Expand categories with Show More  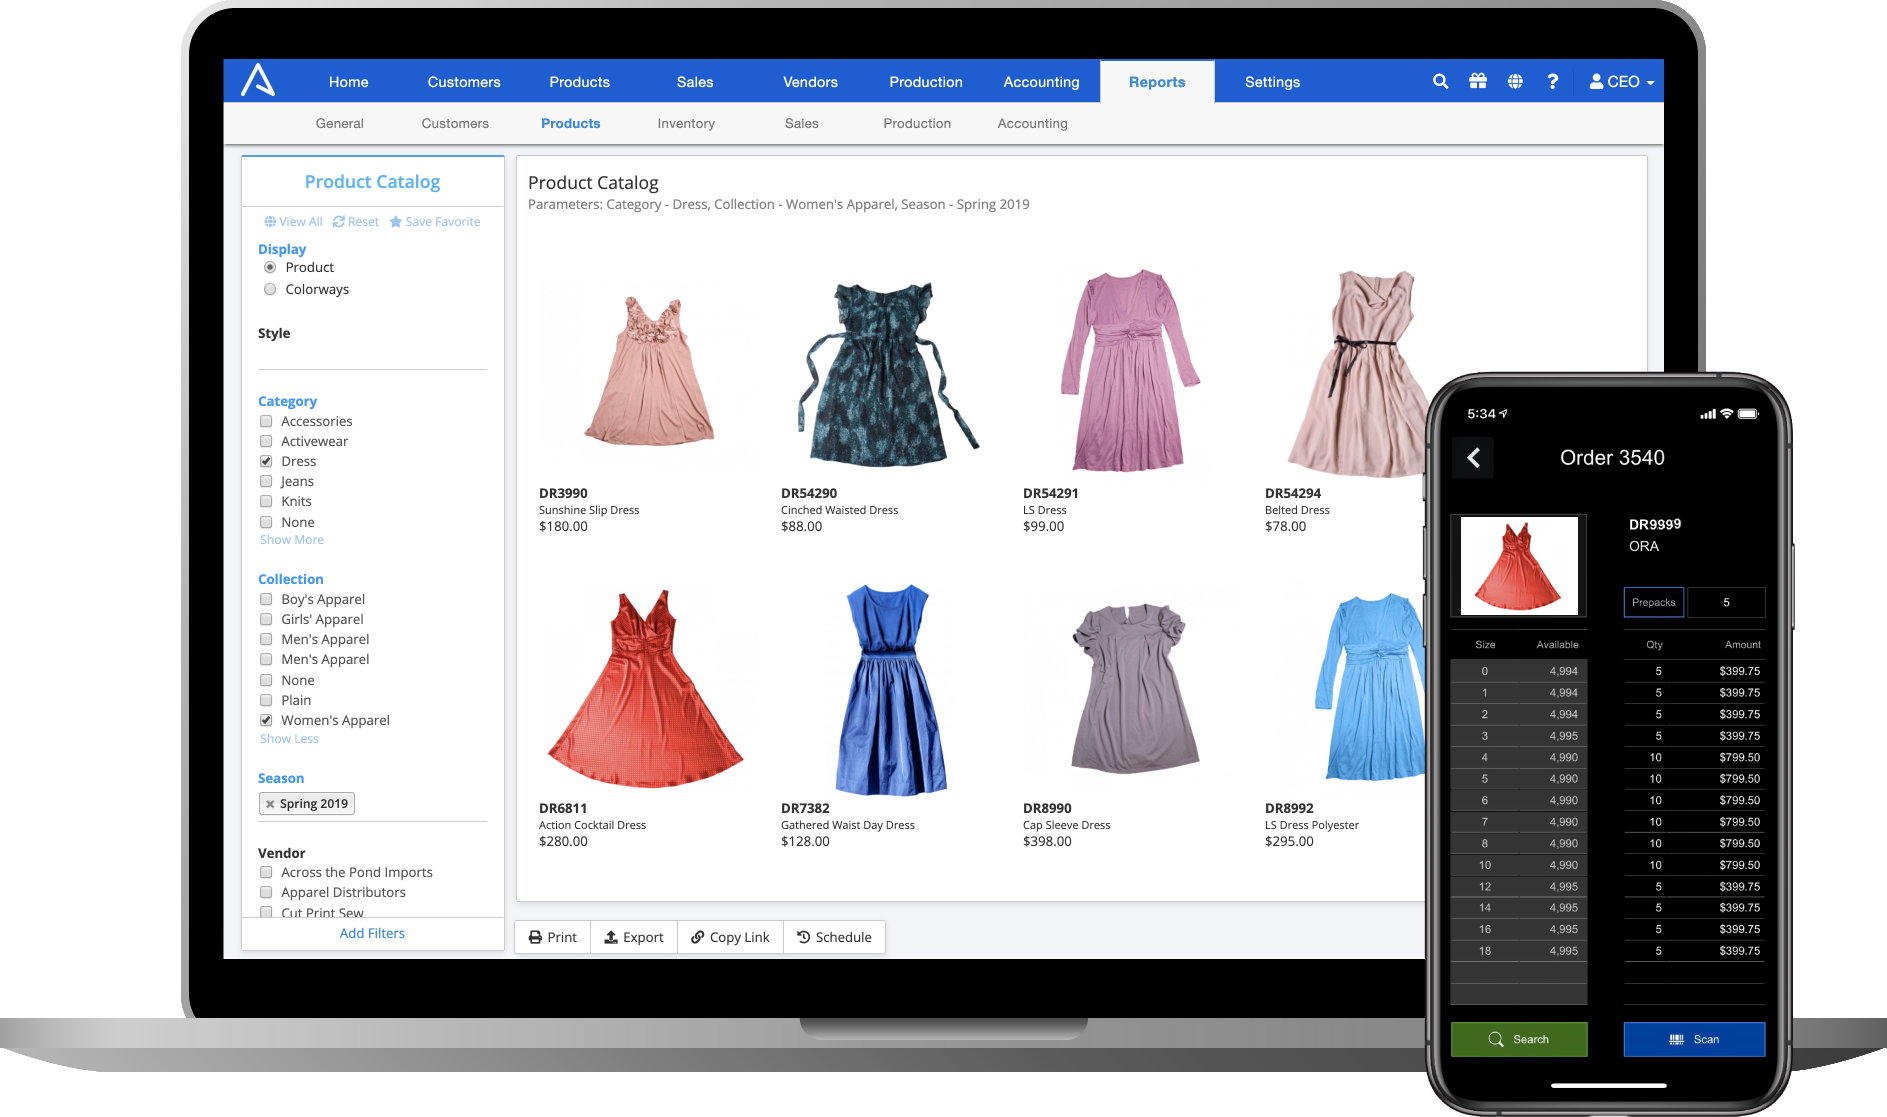(x=292, y=540)
